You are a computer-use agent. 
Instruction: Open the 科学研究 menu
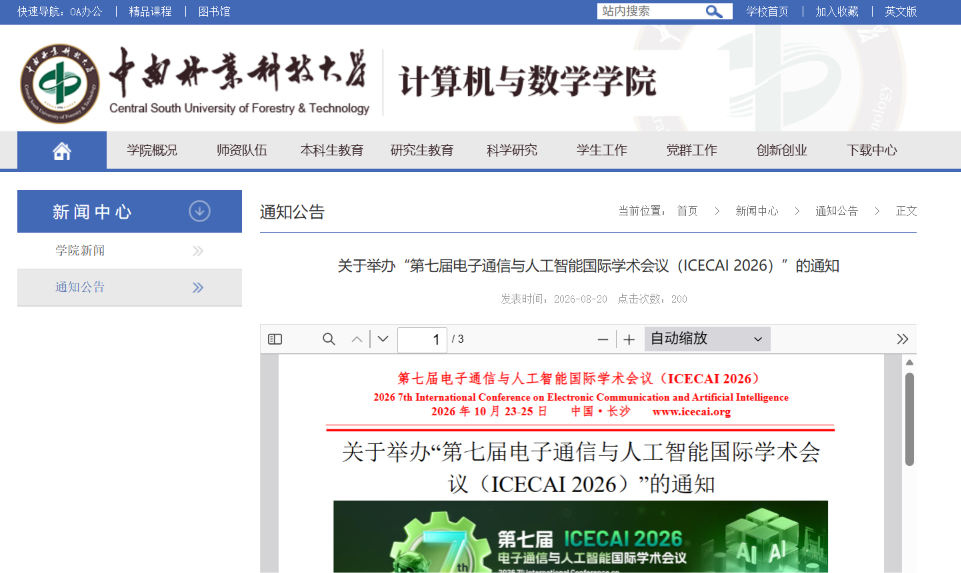(512, 150)
